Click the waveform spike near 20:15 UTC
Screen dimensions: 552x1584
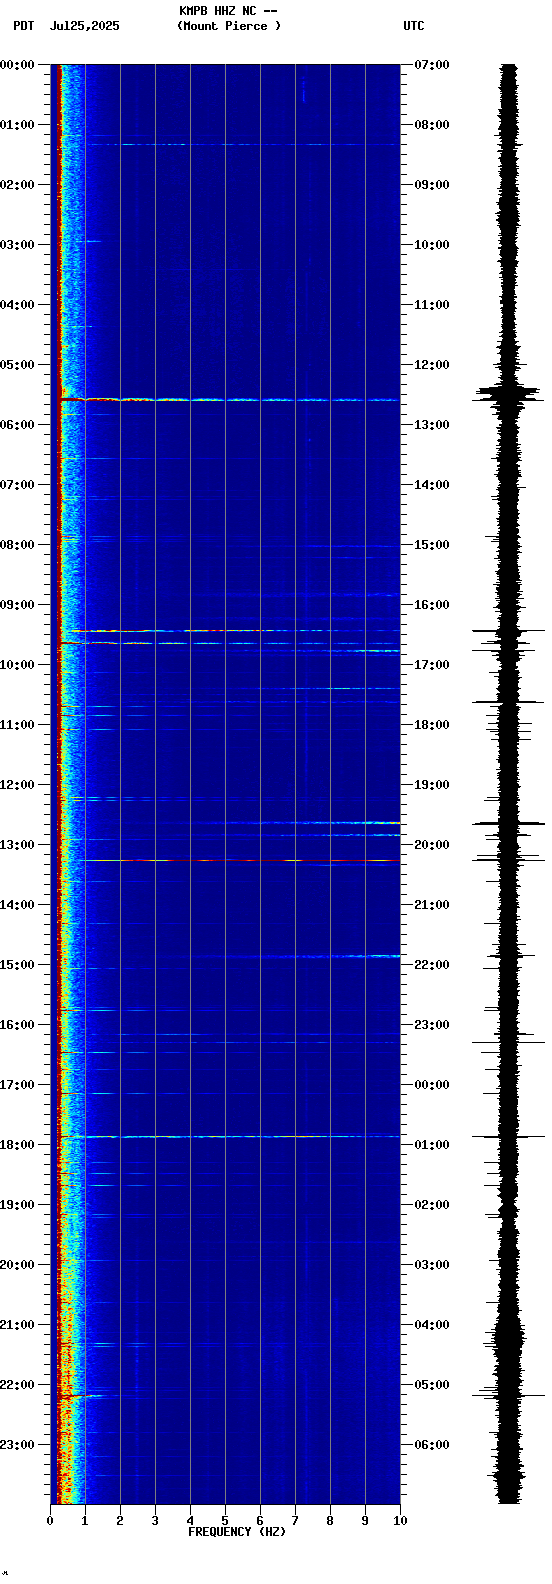pos(509,858)
